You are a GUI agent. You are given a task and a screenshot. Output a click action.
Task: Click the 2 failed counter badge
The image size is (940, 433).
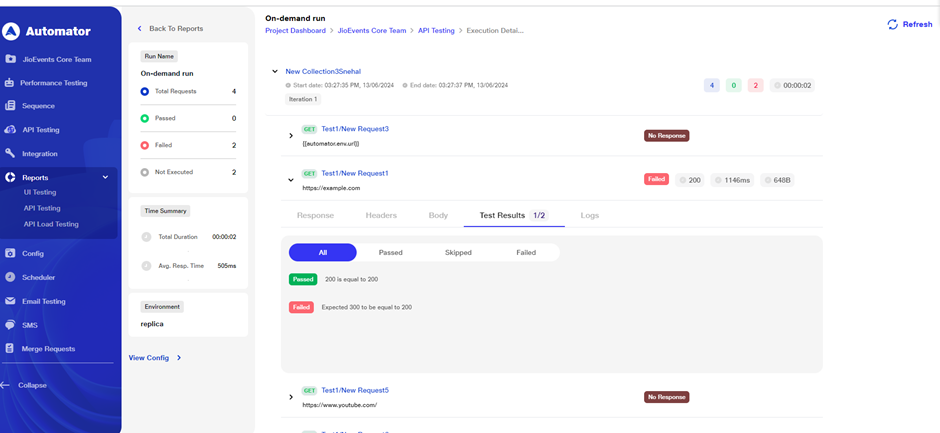(x=755, y=86)
